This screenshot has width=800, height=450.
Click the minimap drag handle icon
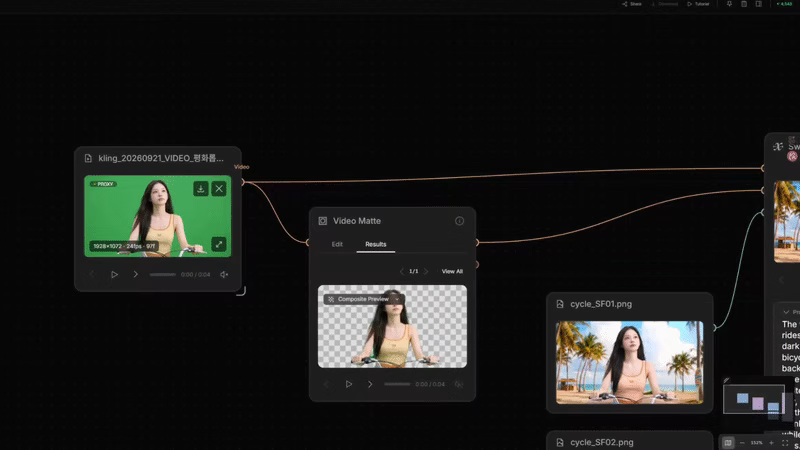click(x=727, y=380)
